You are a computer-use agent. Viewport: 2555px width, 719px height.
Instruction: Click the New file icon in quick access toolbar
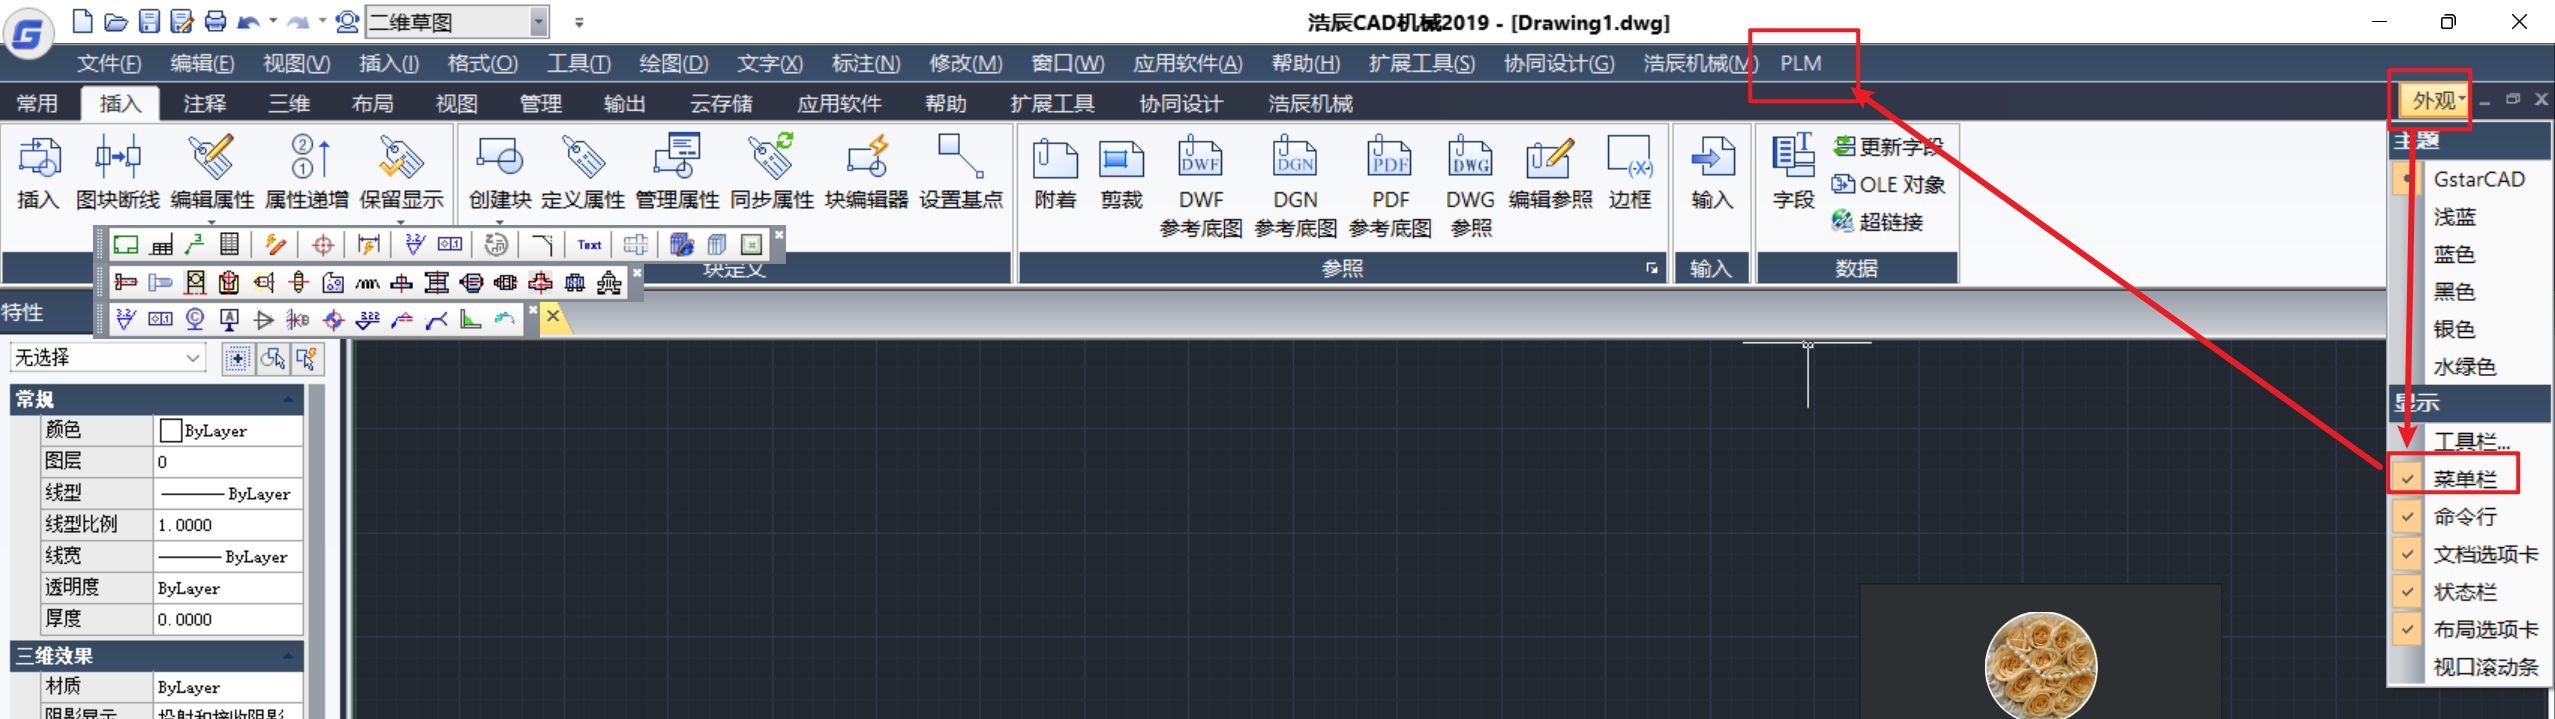pos(83,21)
